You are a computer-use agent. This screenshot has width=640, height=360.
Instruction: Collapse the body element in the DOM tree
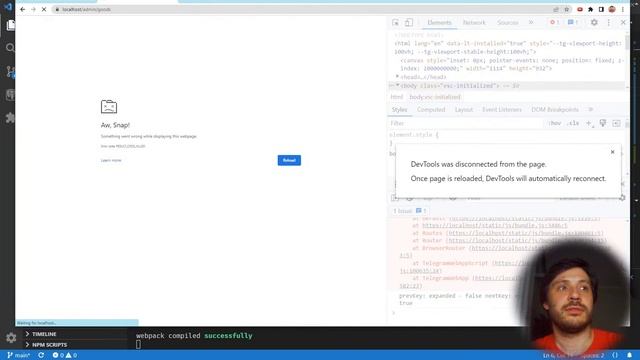[x=398, y=86]
